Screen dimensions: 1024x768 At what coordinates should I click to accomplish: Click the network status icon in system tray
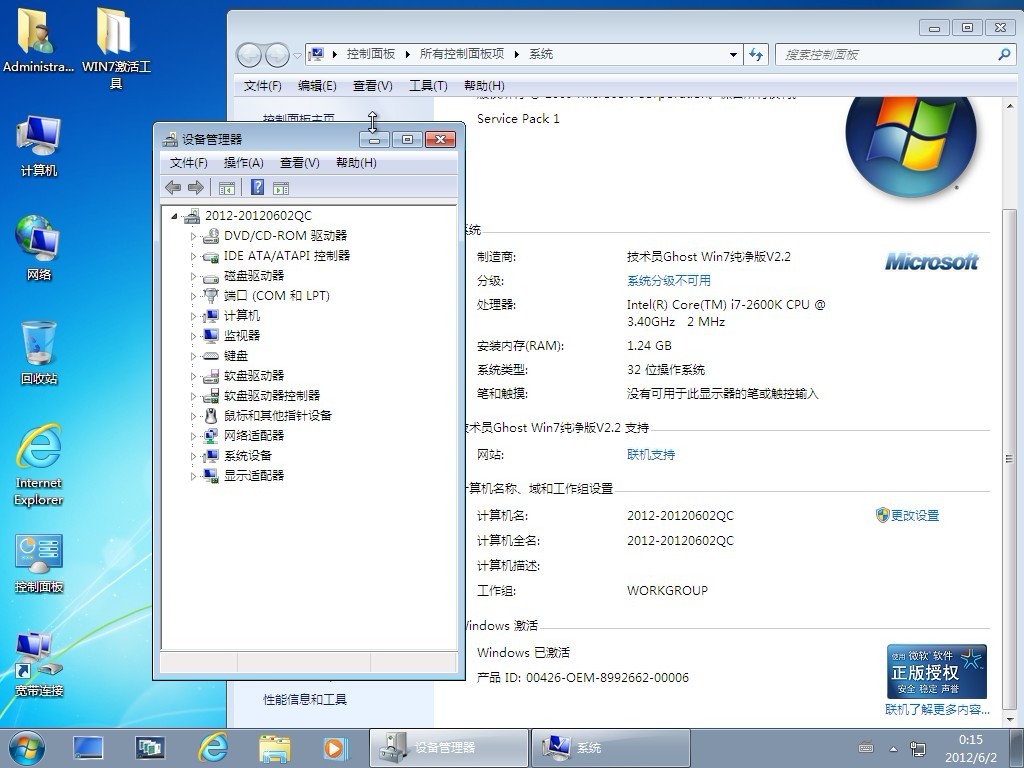[918, 749]
